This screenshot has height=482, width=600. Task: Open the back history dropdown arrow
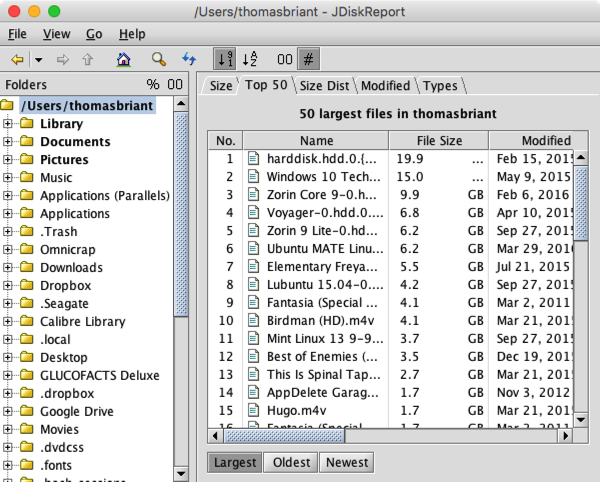(38, 60)
